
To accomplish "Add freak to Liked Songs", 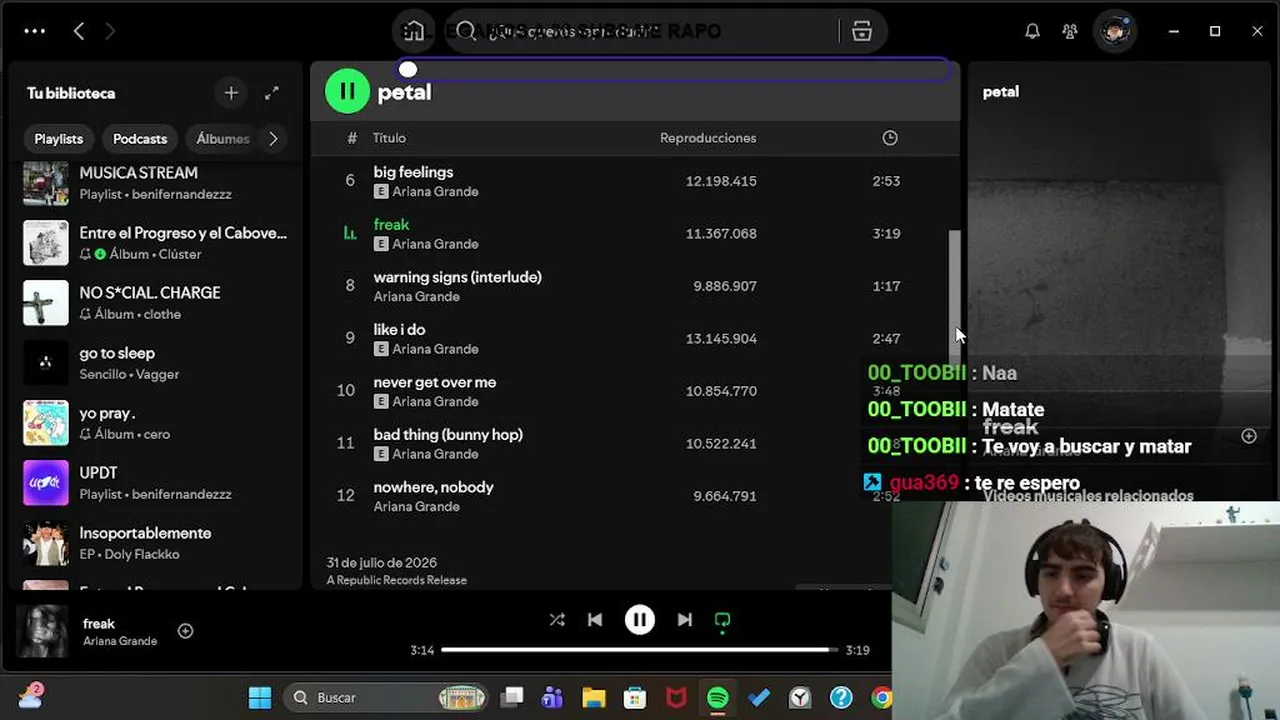I will tap(185, 631).
